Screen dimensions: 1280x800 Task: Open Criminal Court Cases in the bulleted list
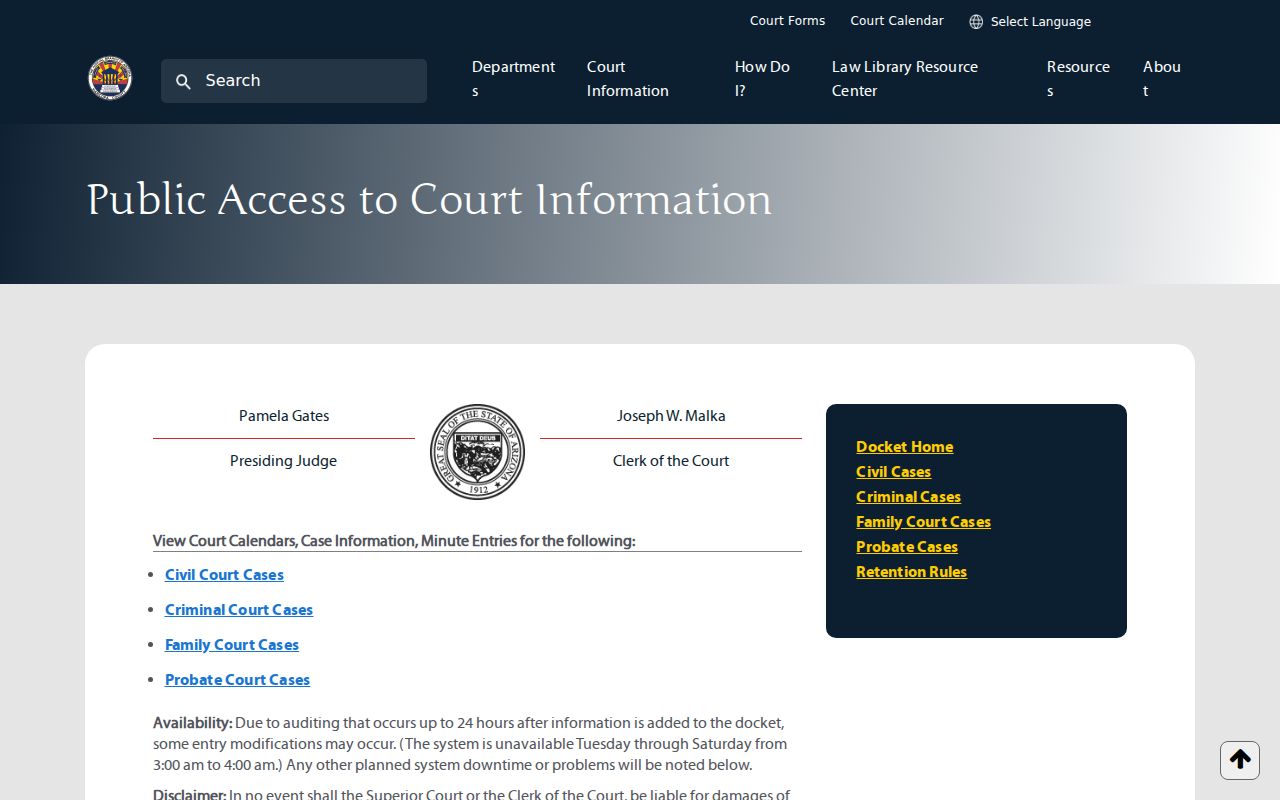point(239,610)
